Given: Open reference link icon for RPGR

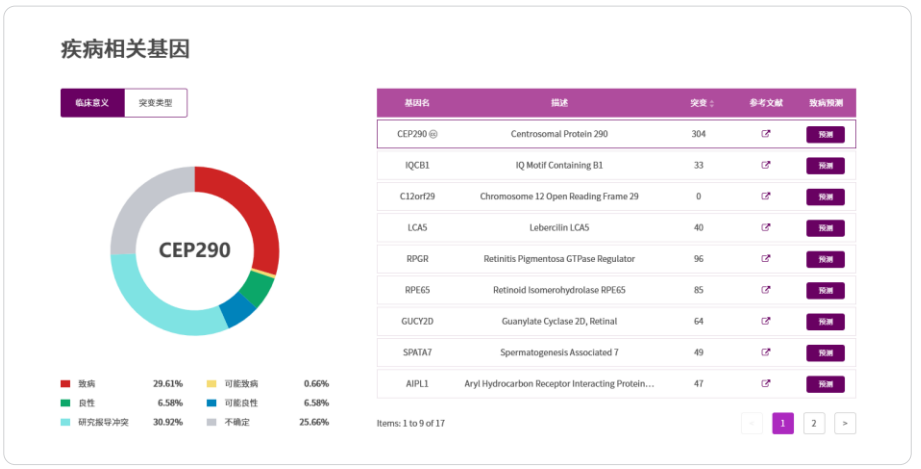Looking at the screenshot, I should (x=766, y=259).
